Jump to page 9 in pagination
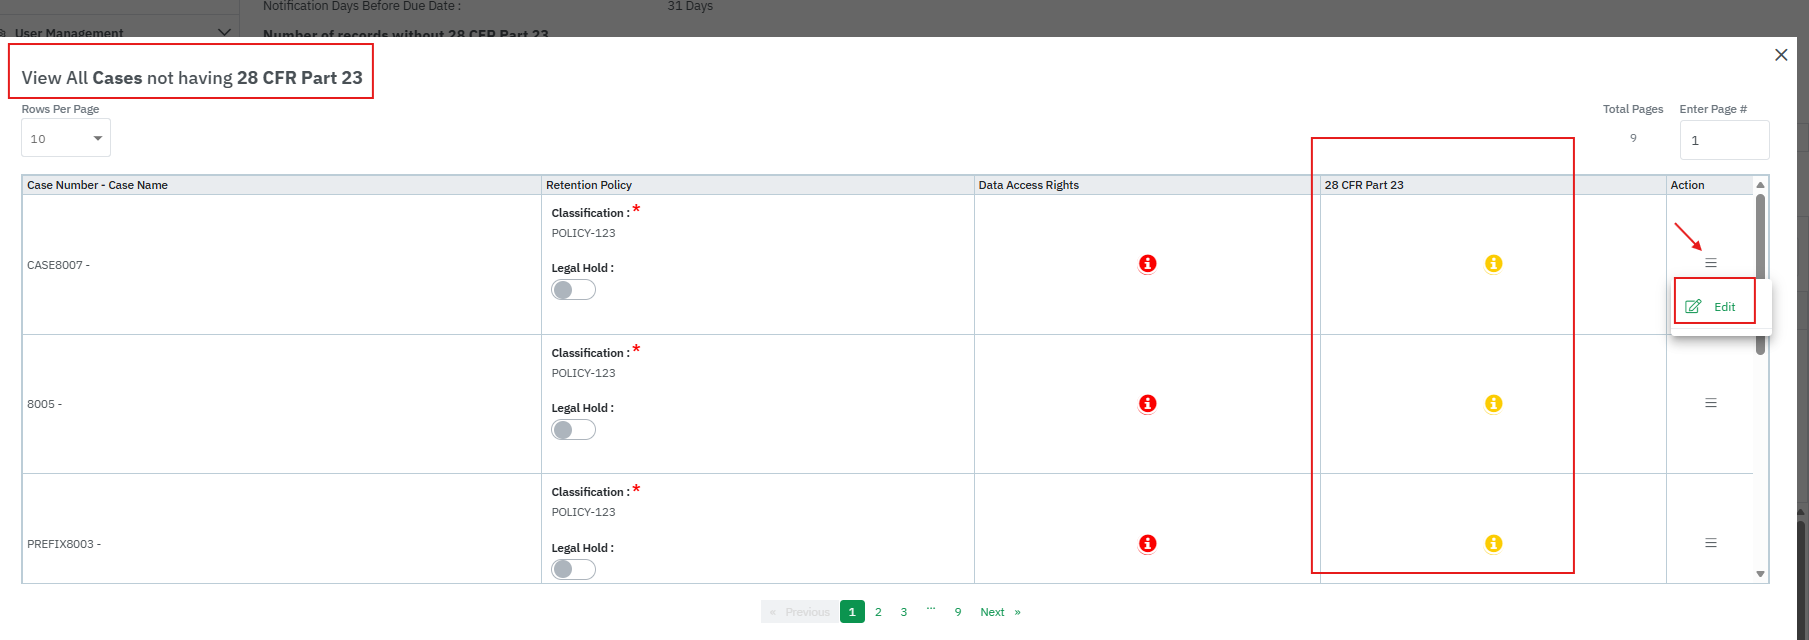This screenshot has height=640, width=1809. click(x=957, y=612)
